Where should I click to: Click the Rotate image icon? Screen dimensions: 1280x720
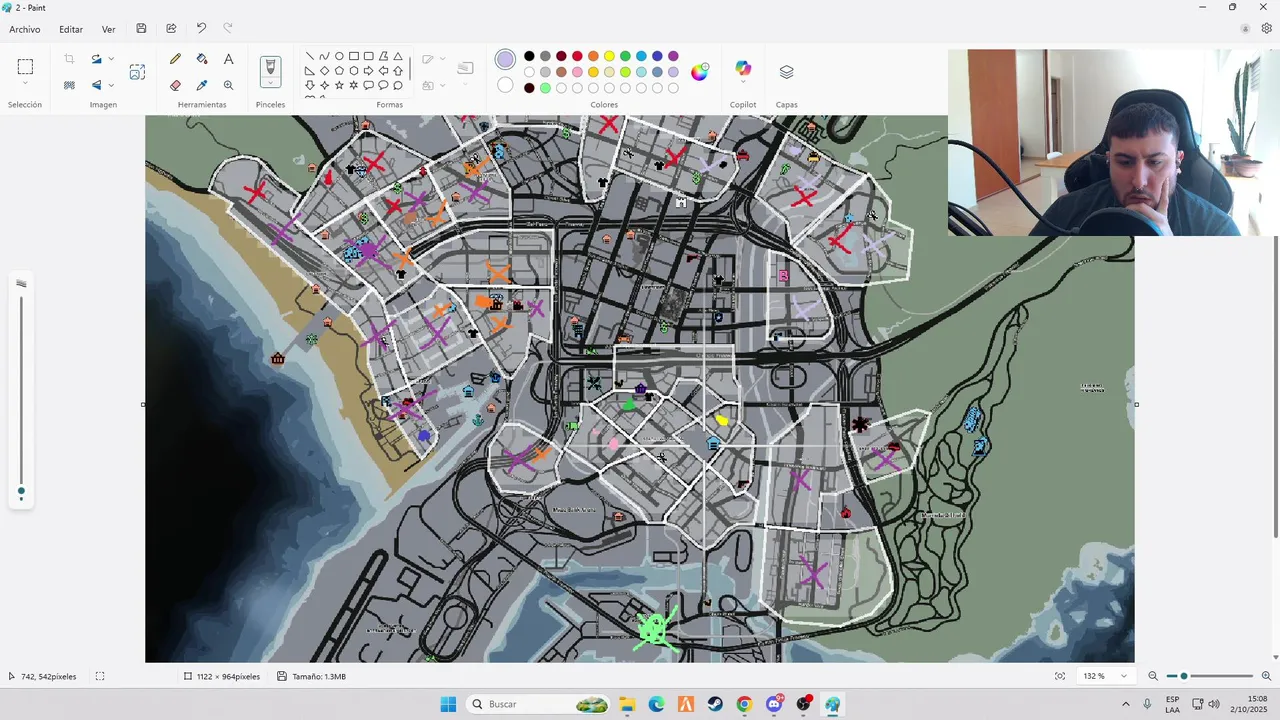(96, 59)
